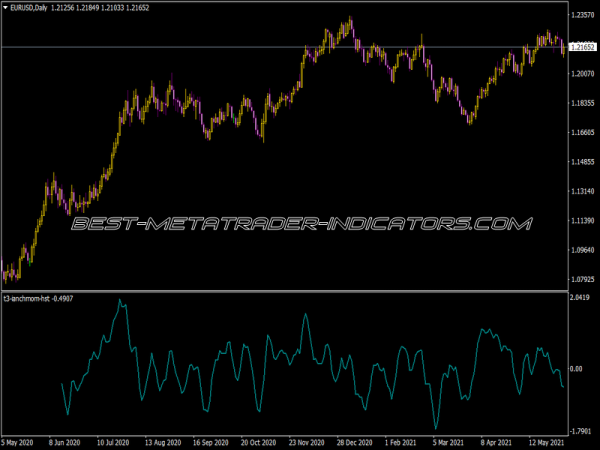
Task: Click the 10 Jul 2020 date label
Action: click(x=113, y=443)
